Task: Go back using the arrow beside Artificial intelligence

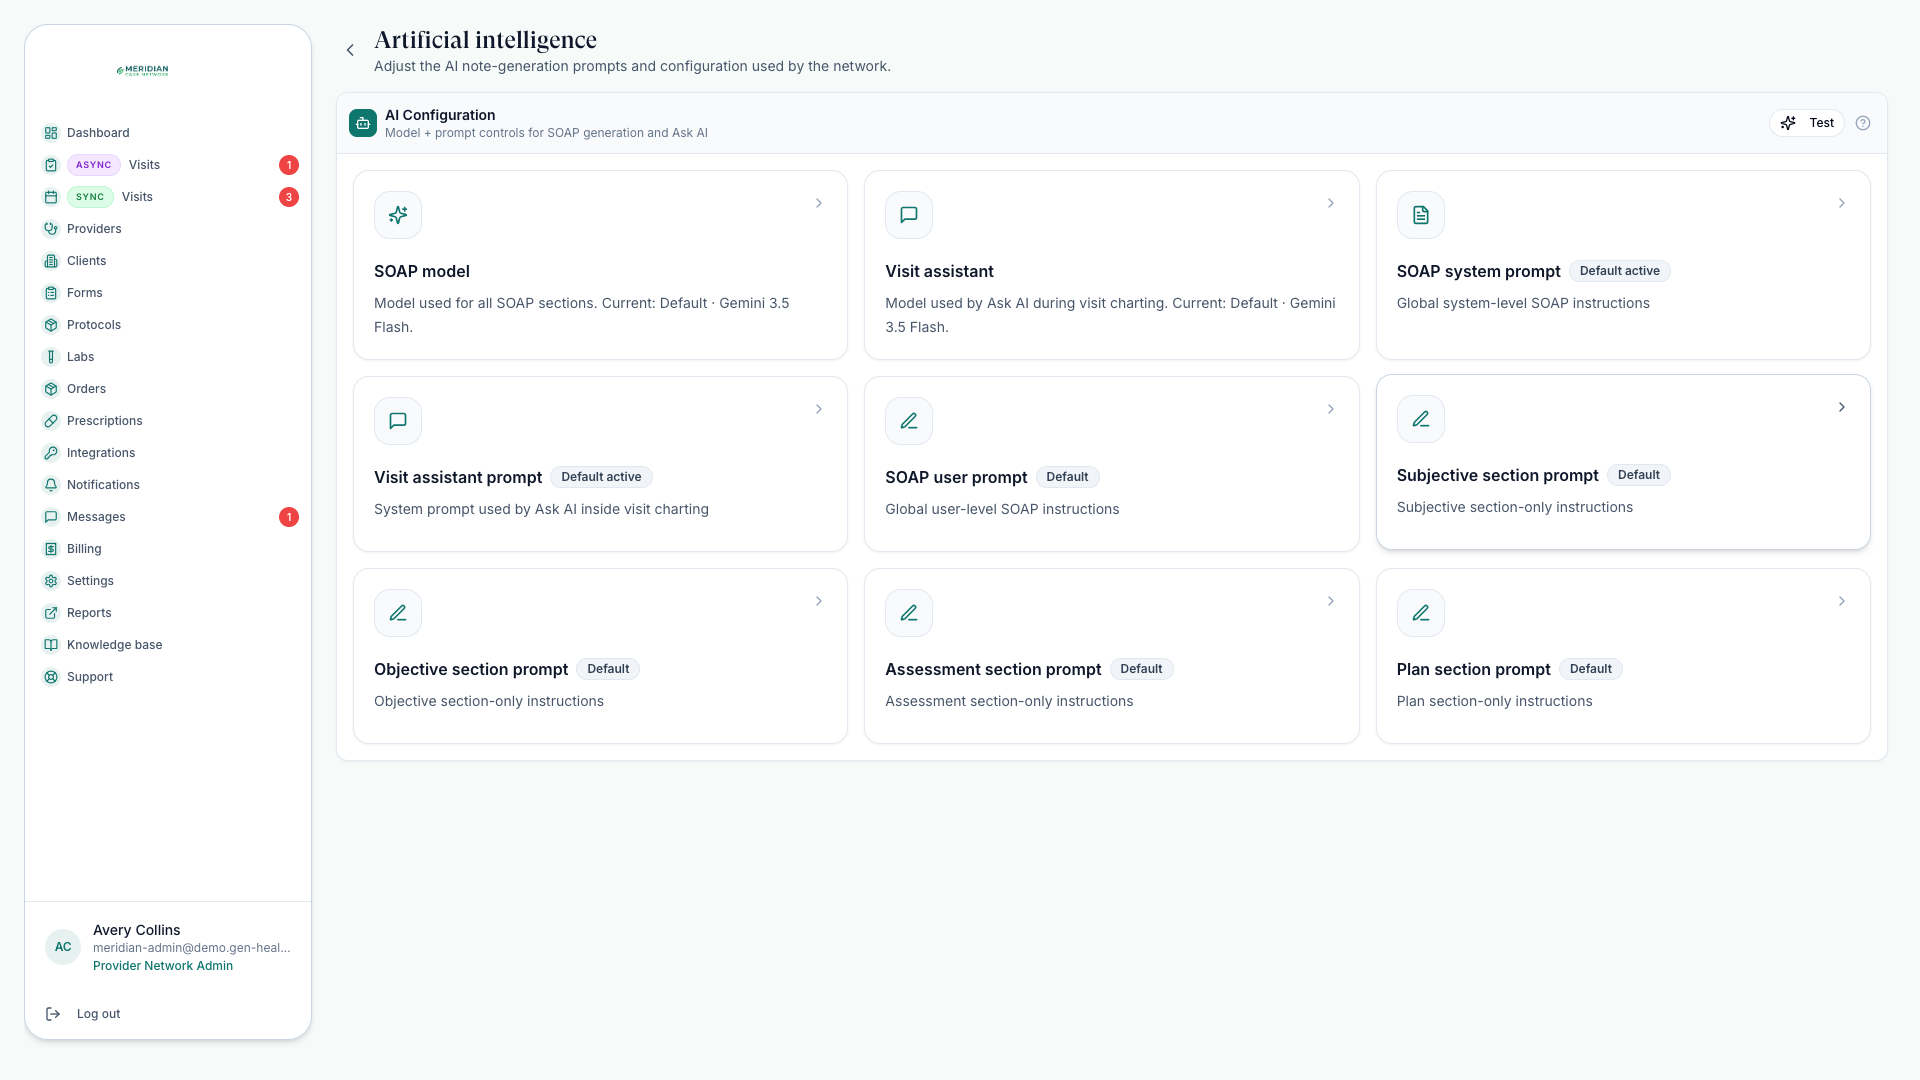Action: pos(350,50)
